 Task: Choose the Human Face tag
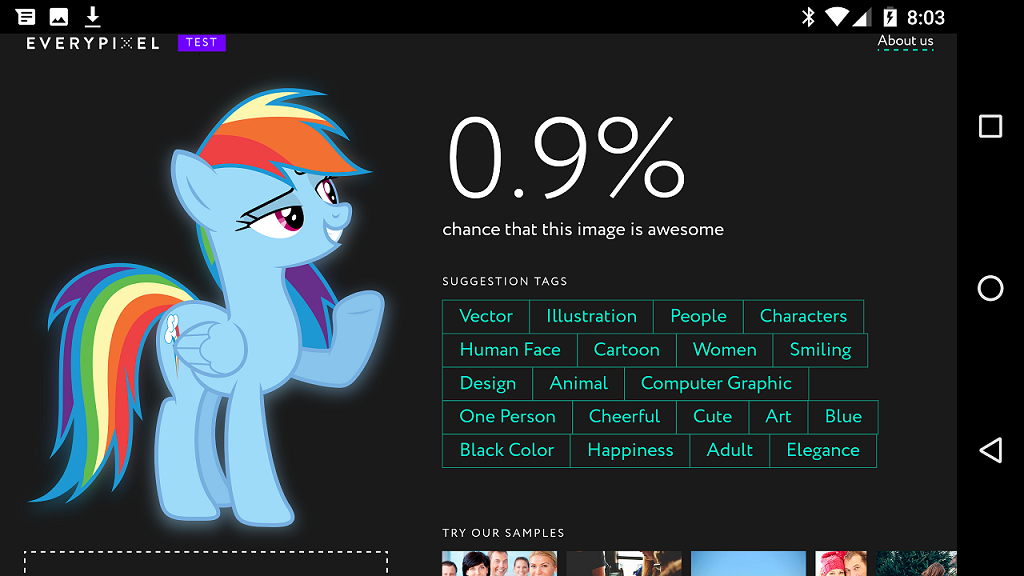(510, 350)
